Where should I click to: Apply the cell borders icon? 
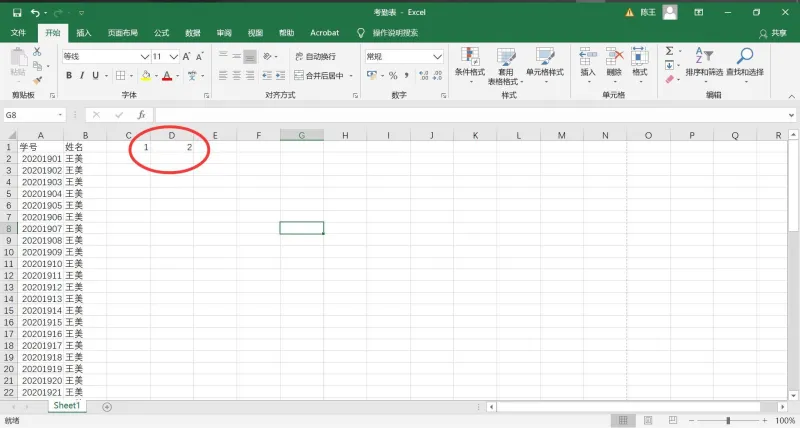click(120, 75)
